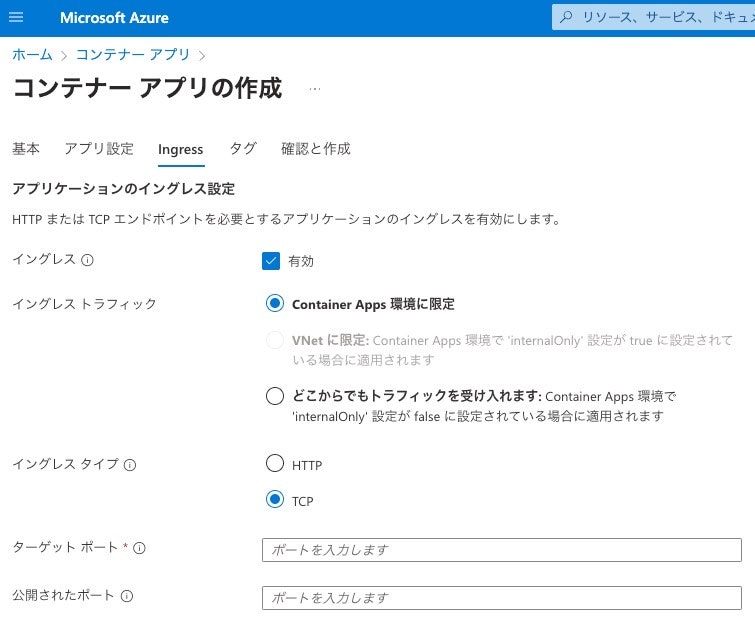Click the search magnifier icon

coord(567,17)
